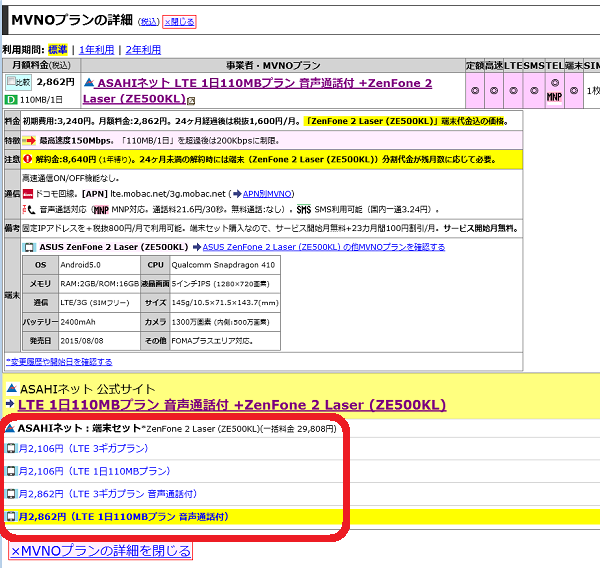Click device icon beside 月2,106円 LTE 1日110MBプラン
The height and width of the screenshot is (568, 600).
tap(11, 471)
